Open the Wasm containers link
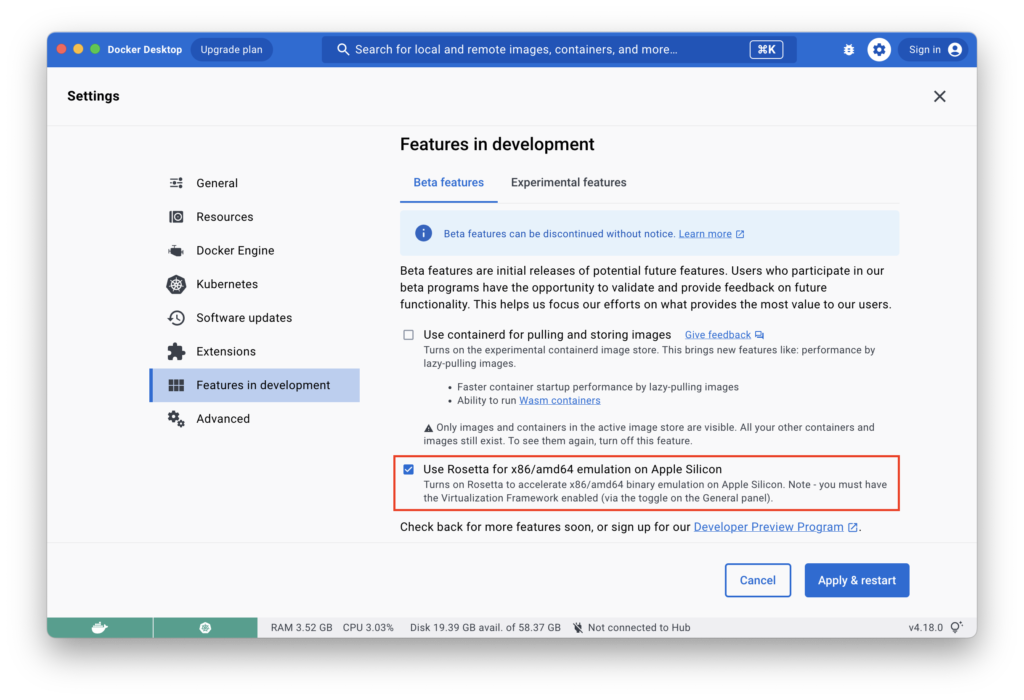Image resolution: width=1024 pixels, height=700 pixels. (560, 400)
